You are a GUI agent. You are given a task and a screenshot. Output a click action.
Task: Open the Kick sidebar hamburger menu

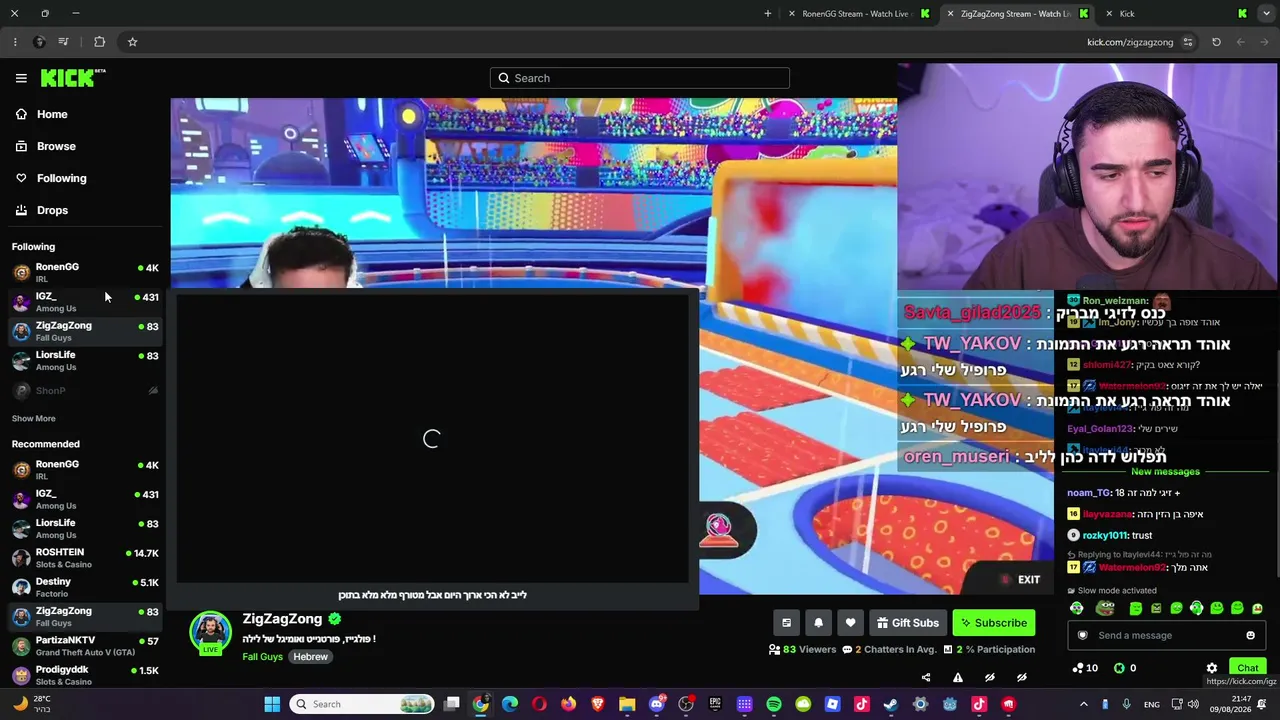click(x=21, y=78)
